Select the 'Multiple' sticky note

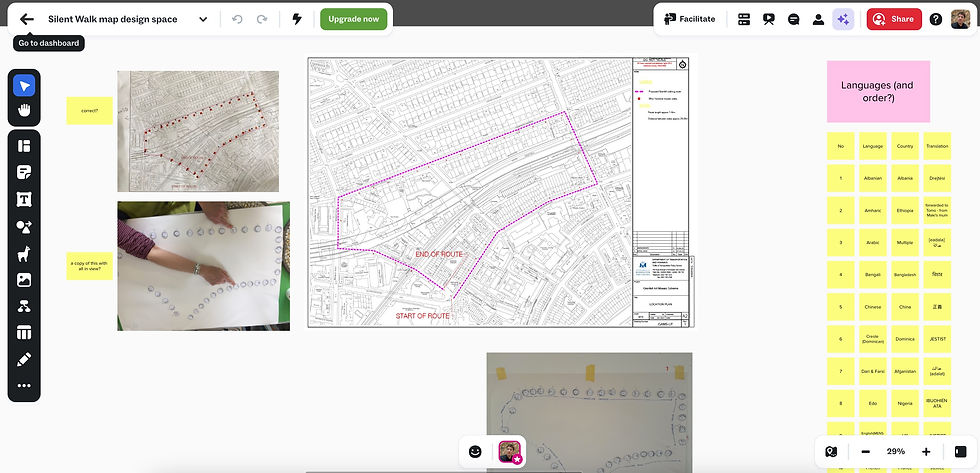905,242
